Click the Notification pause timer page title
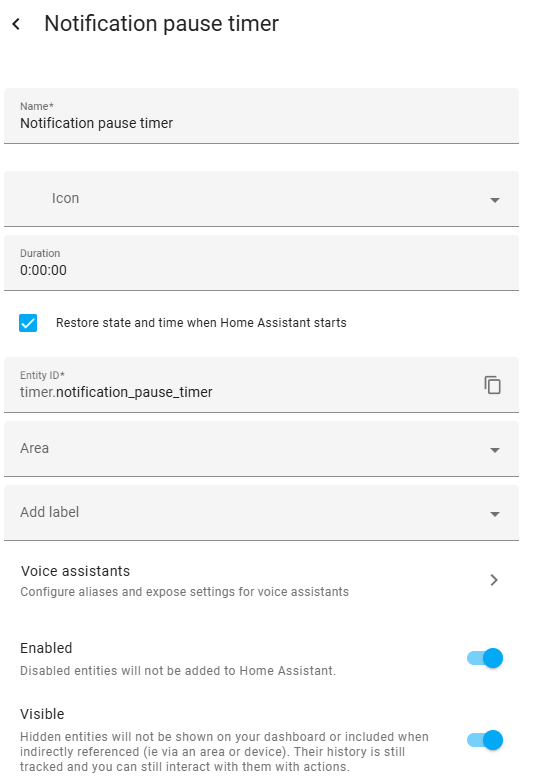 [162, 24]
